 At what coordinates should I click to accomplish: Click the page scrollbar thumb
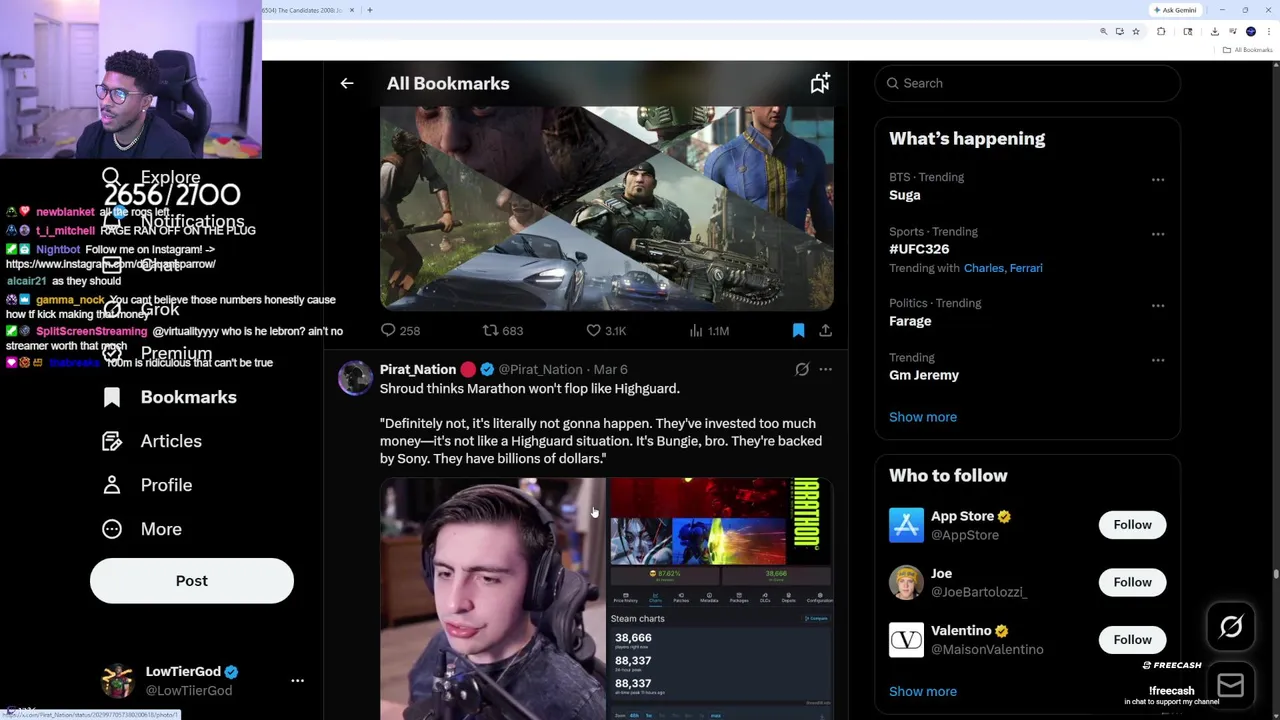click(x=1275, y=573)
